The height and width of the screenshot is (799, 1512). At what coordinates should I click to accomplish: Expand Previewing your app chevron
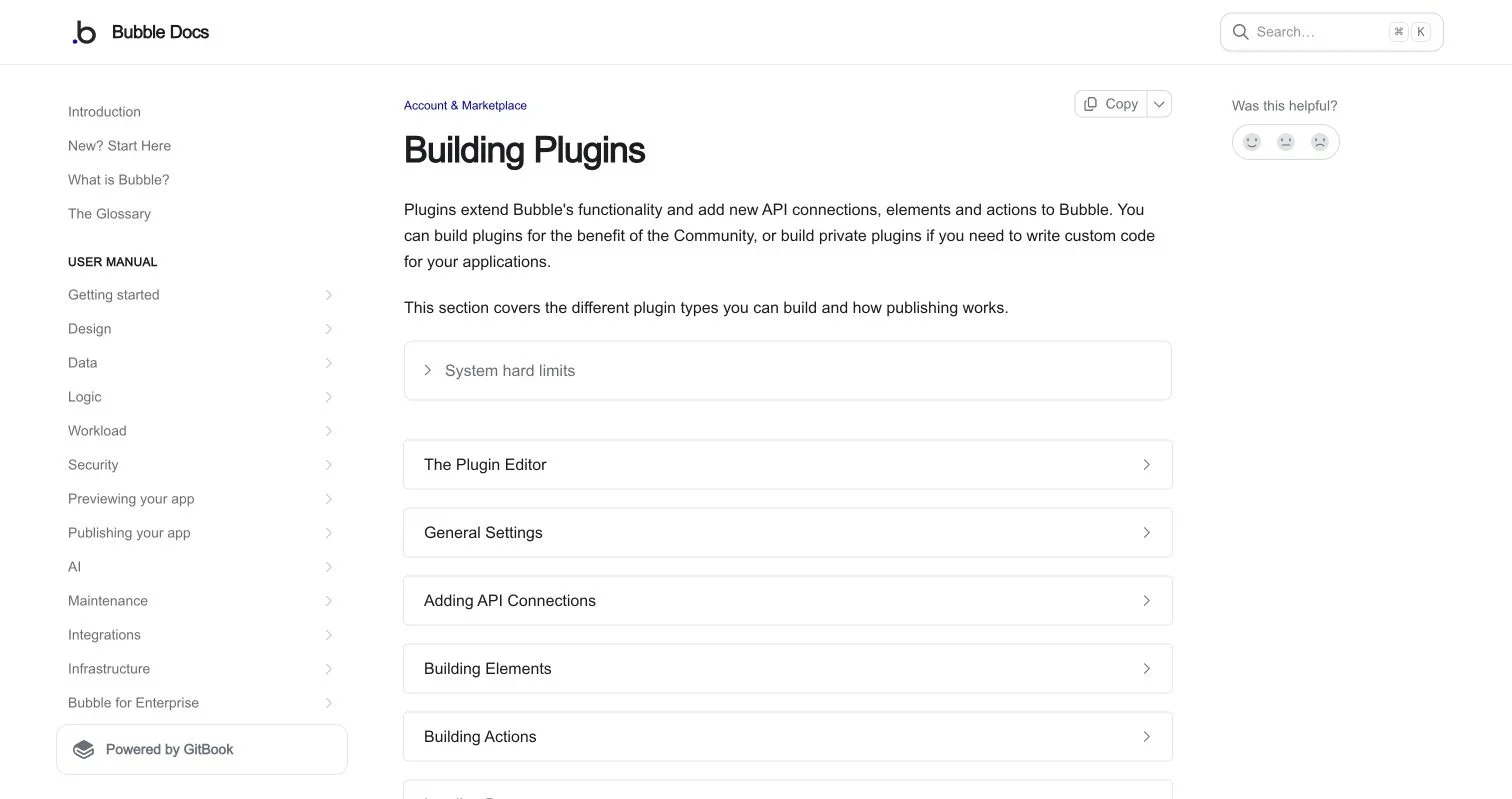(329, 499)
